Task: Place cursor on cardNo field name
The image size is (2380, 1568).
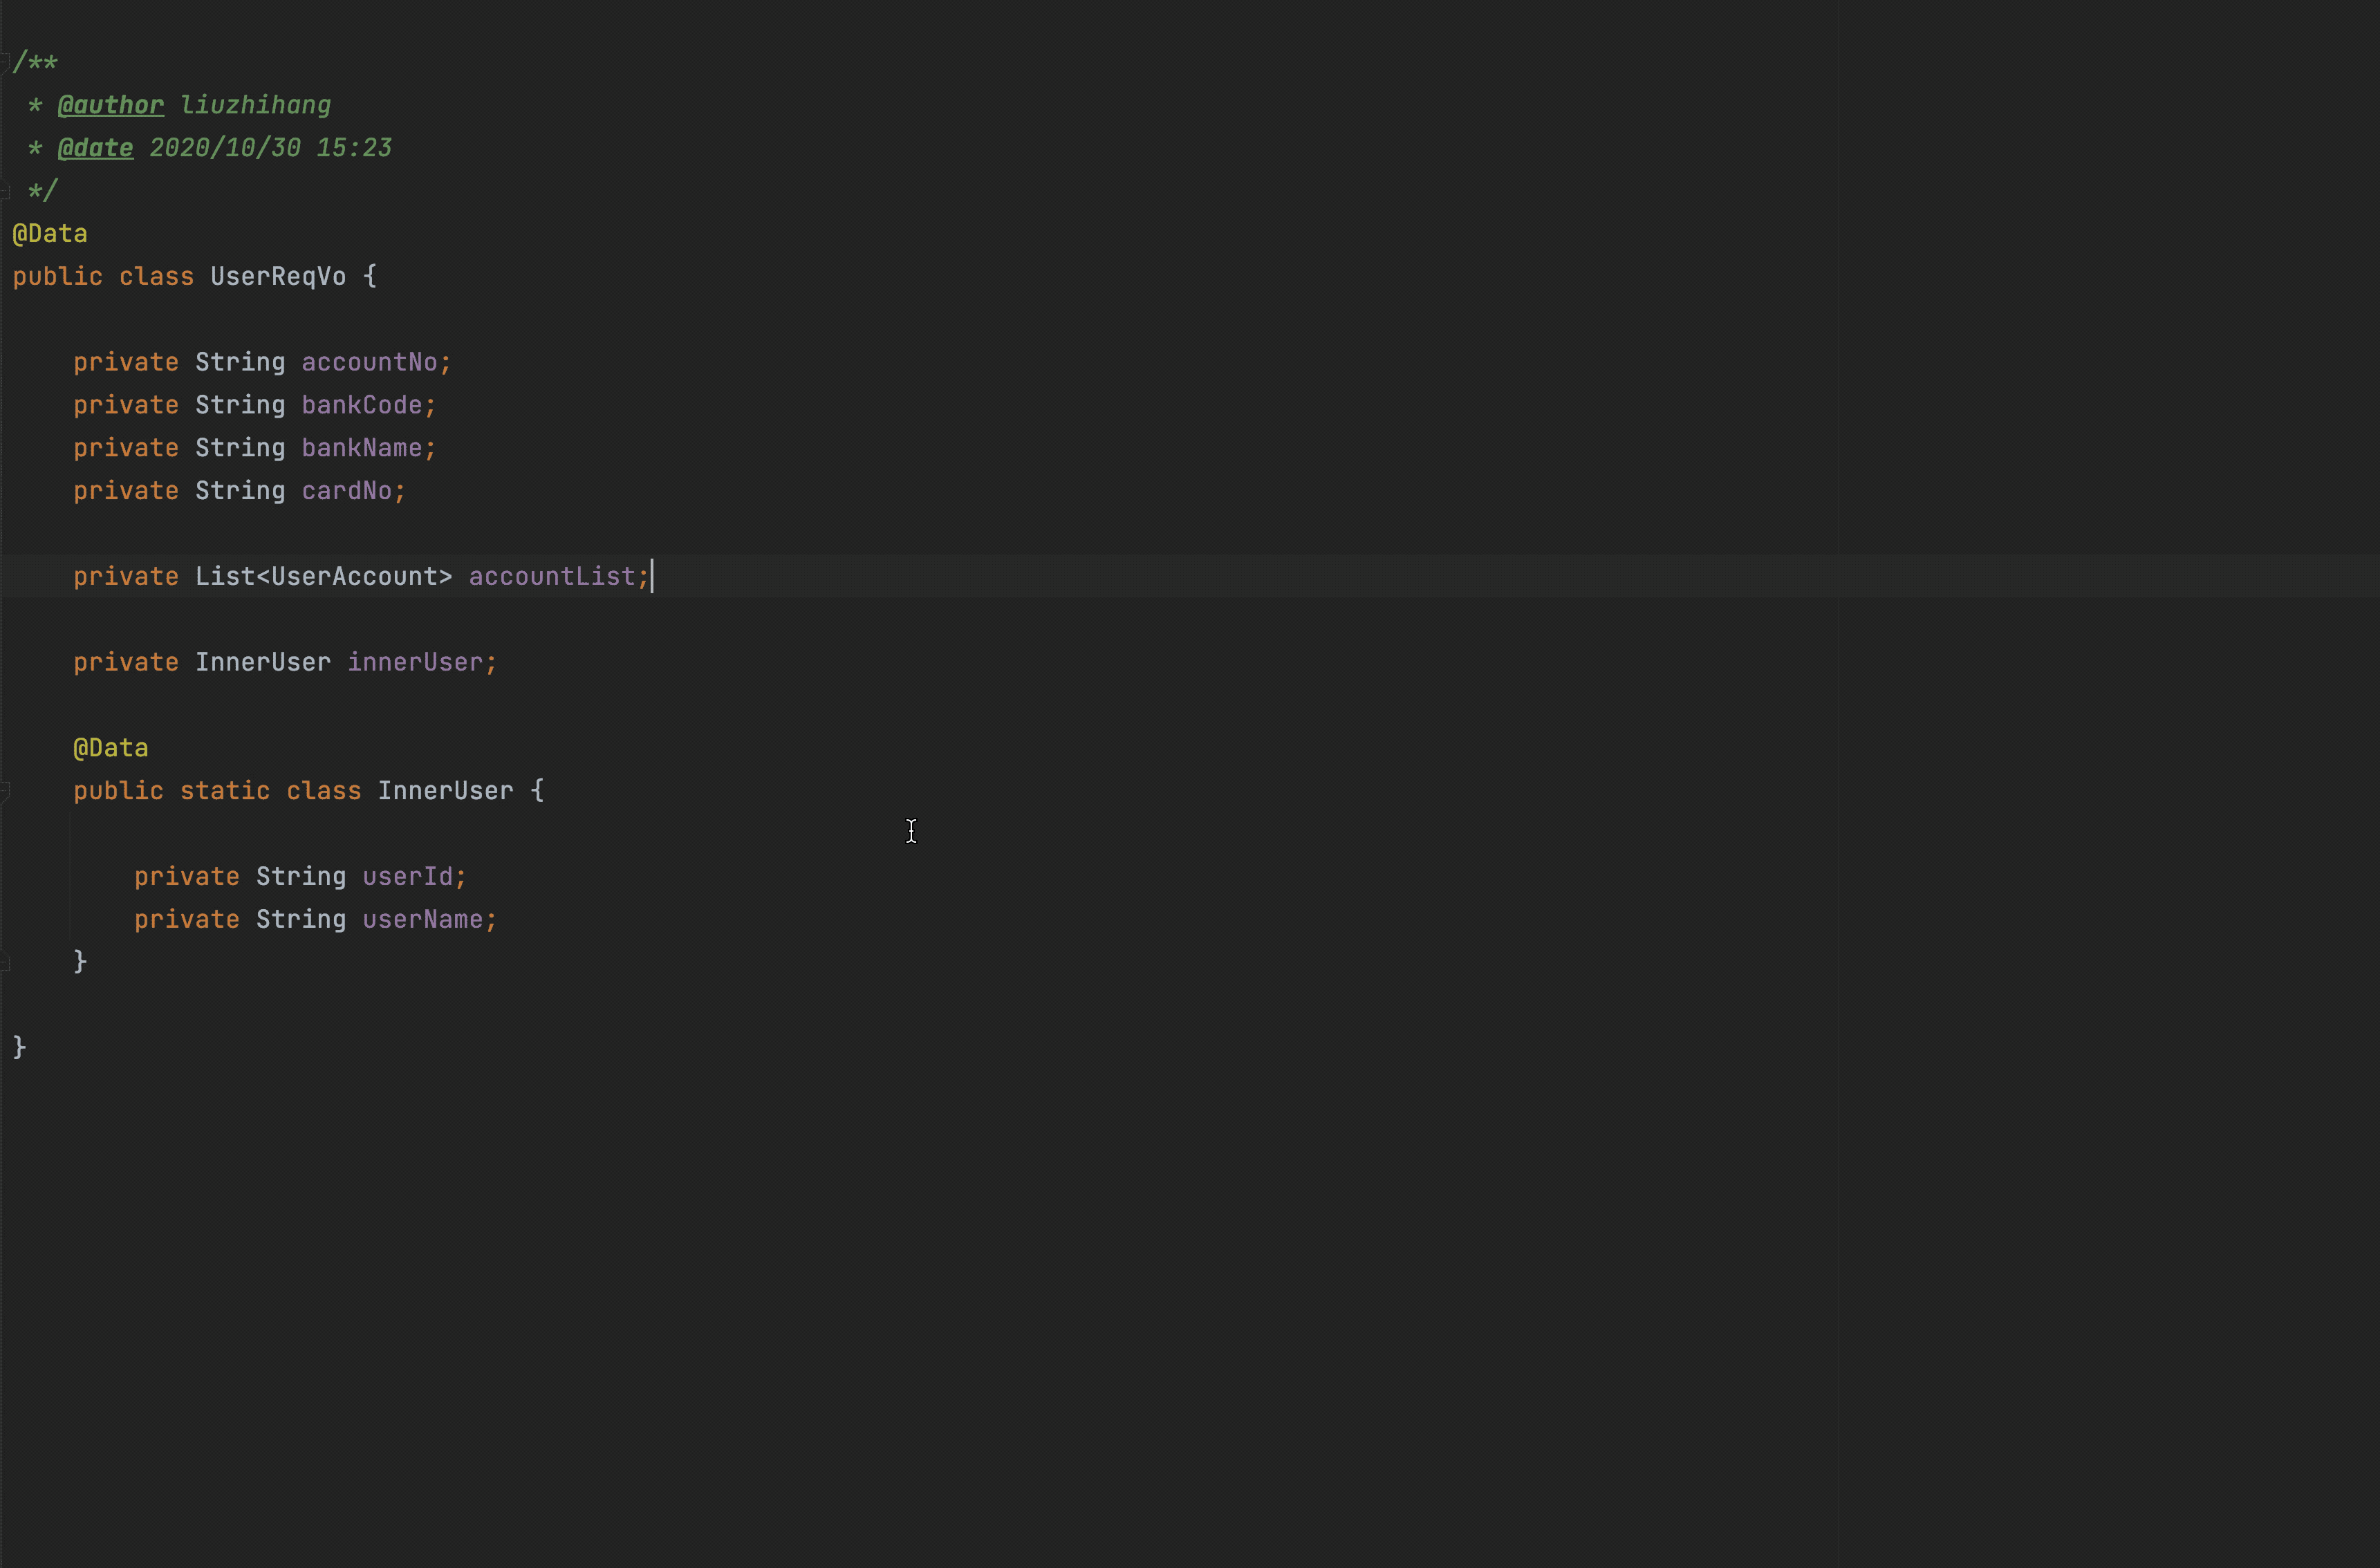Action: point(346,491)
